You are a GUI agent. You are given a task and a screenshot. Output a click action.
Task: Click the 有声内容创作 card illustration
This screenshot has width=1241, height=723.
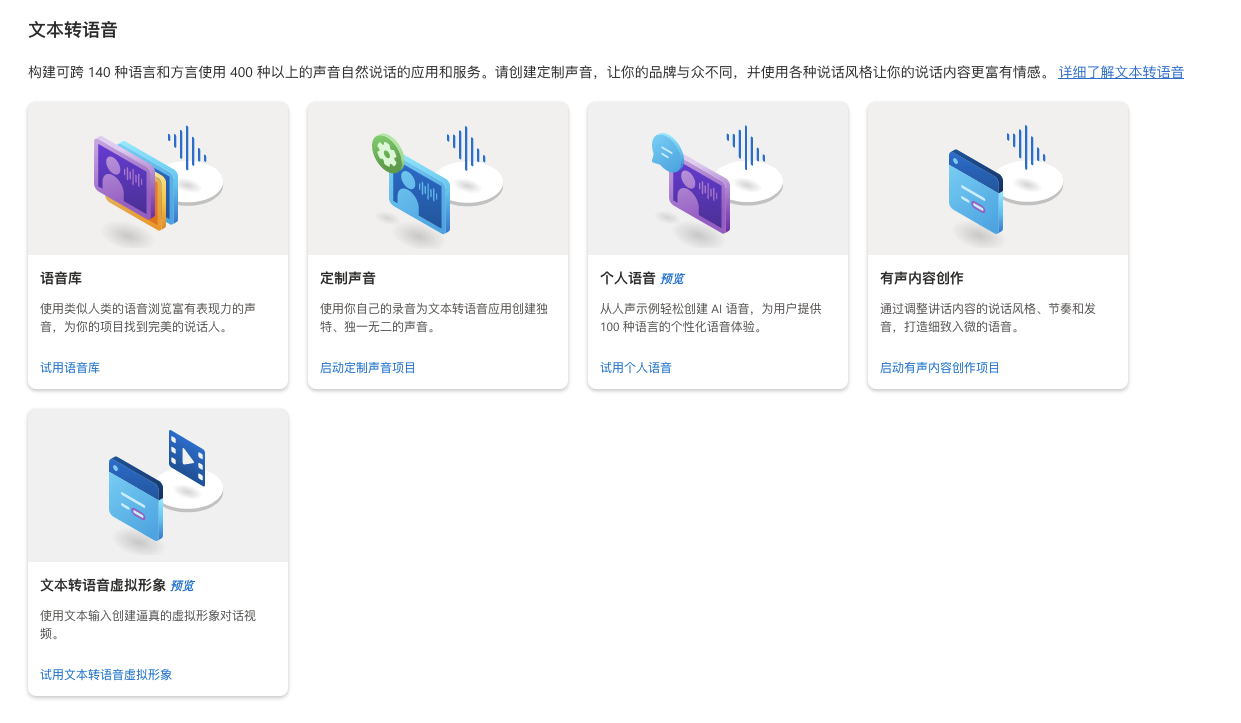click(998, 178)
